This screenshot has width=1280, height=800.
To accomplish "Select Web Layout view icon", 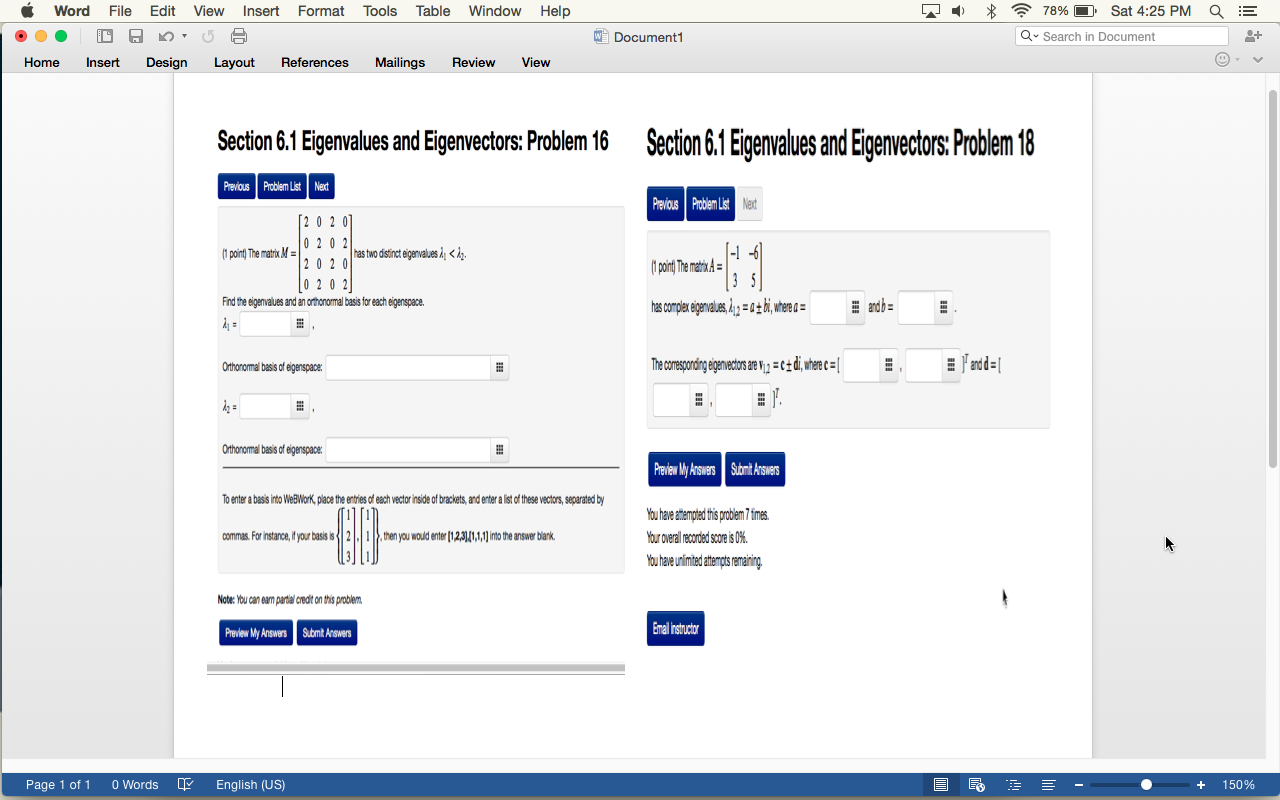I will [x=977, y=785].
